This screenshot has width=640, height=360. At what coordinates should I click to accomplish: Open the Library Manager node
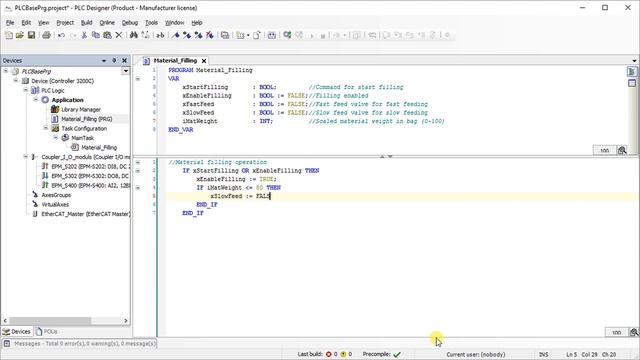click(81, 109)
